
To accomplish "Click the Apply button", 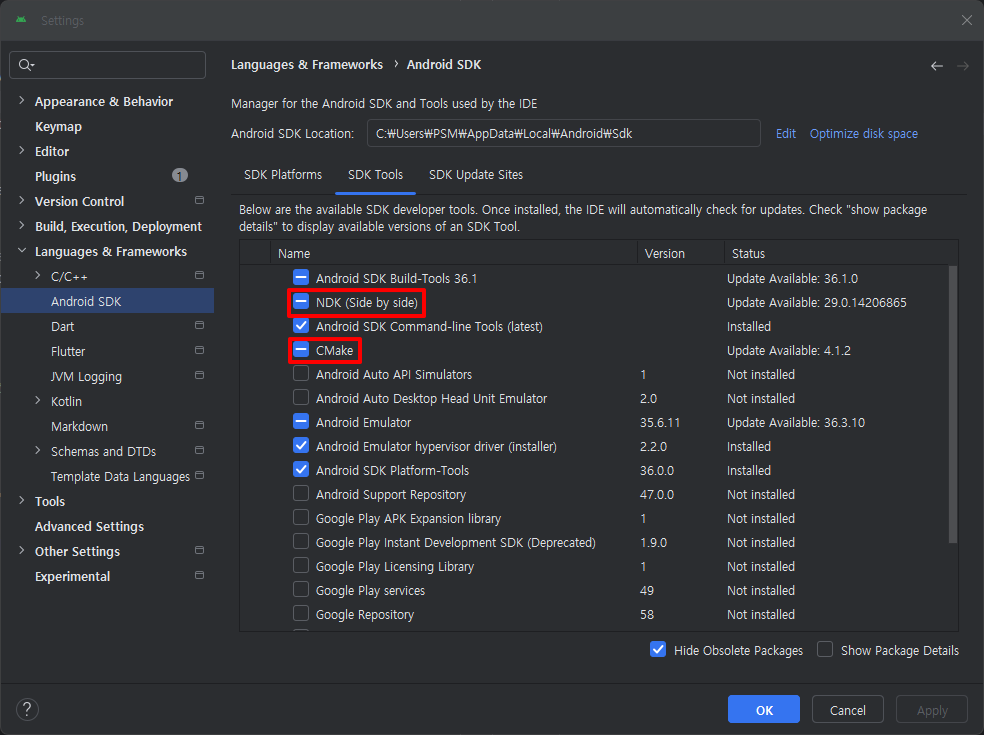I will coord(932,709).
